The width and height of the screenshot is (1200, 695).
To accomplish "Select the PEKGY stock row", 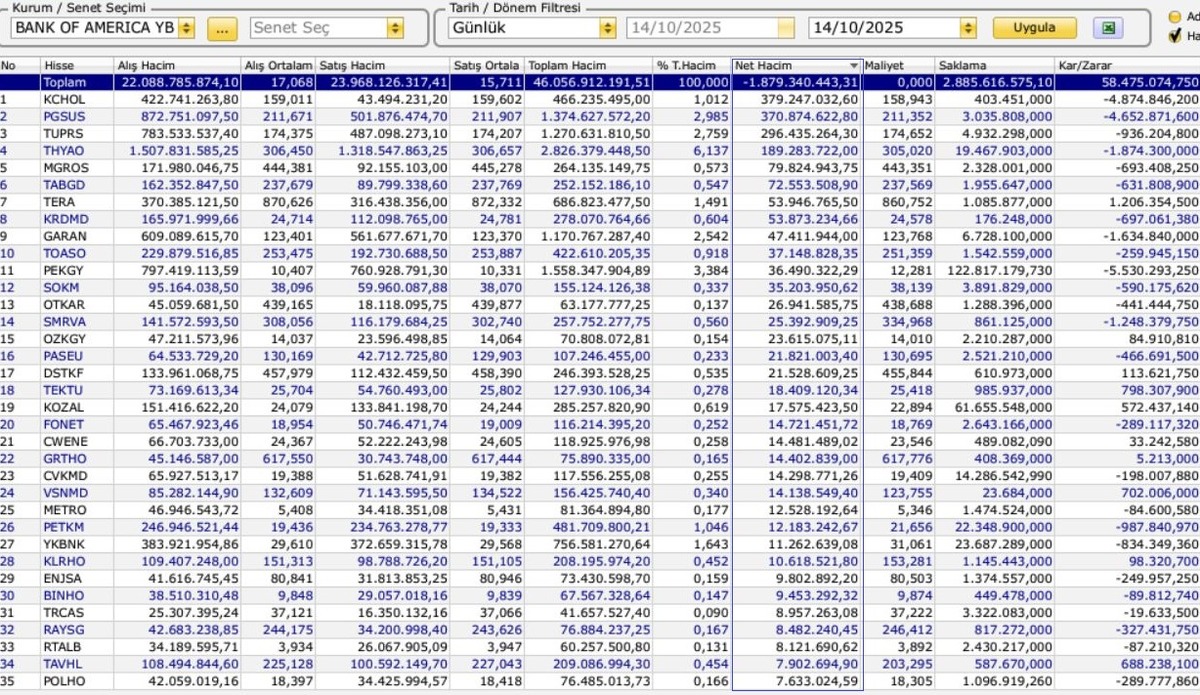I will [600, 271].
